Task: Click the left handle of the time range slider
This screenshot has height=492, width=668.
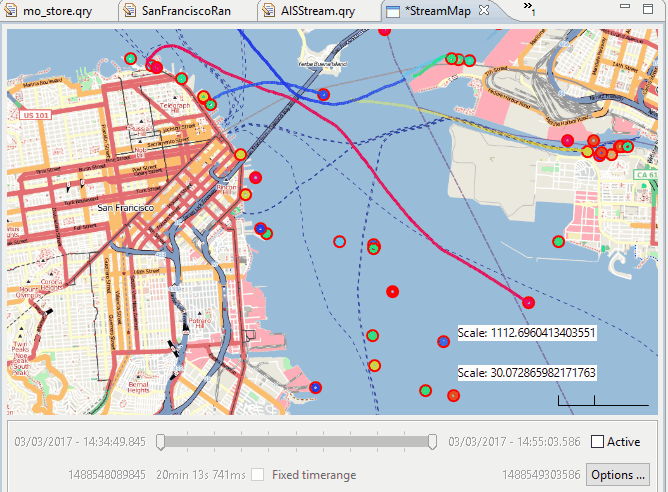Action: pyautogui.click(x=160, y=442)
